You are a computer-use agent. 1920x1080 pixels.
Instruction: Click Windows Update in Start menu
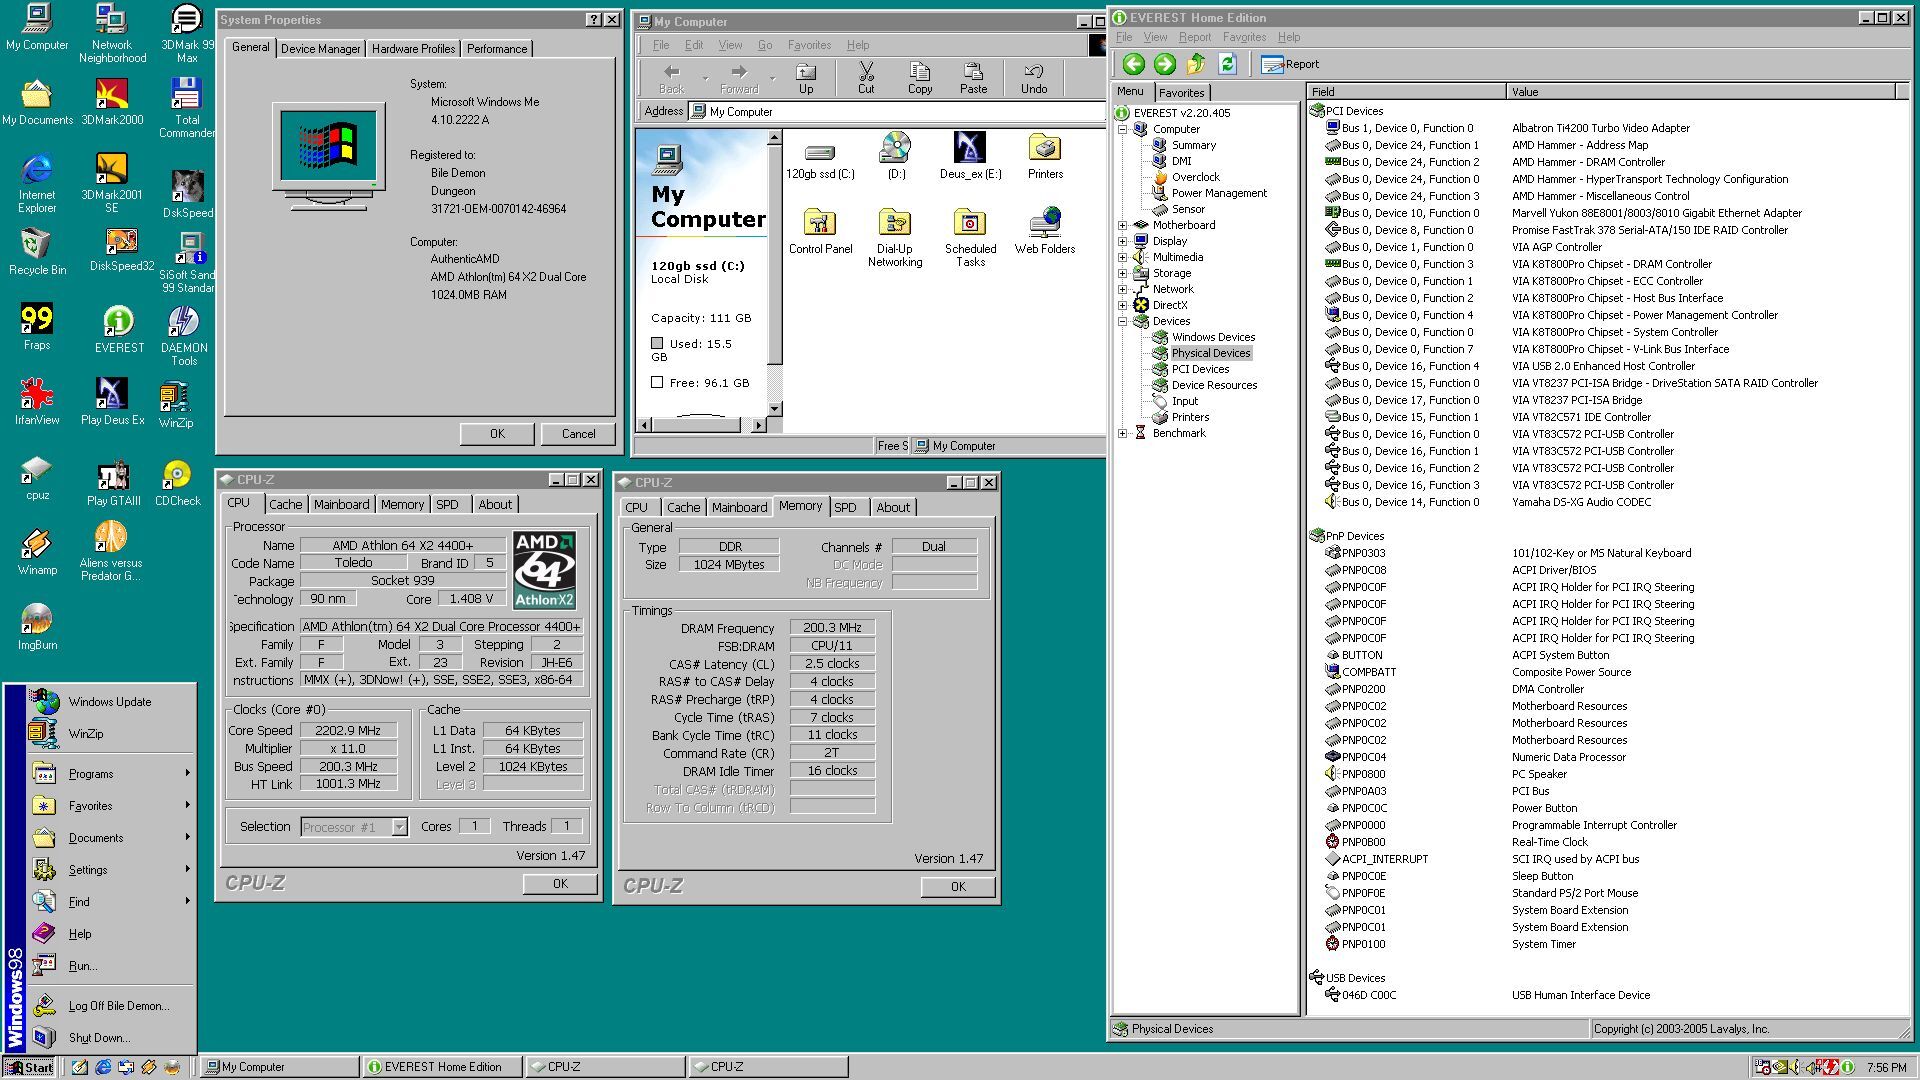[x=110, y=702]
